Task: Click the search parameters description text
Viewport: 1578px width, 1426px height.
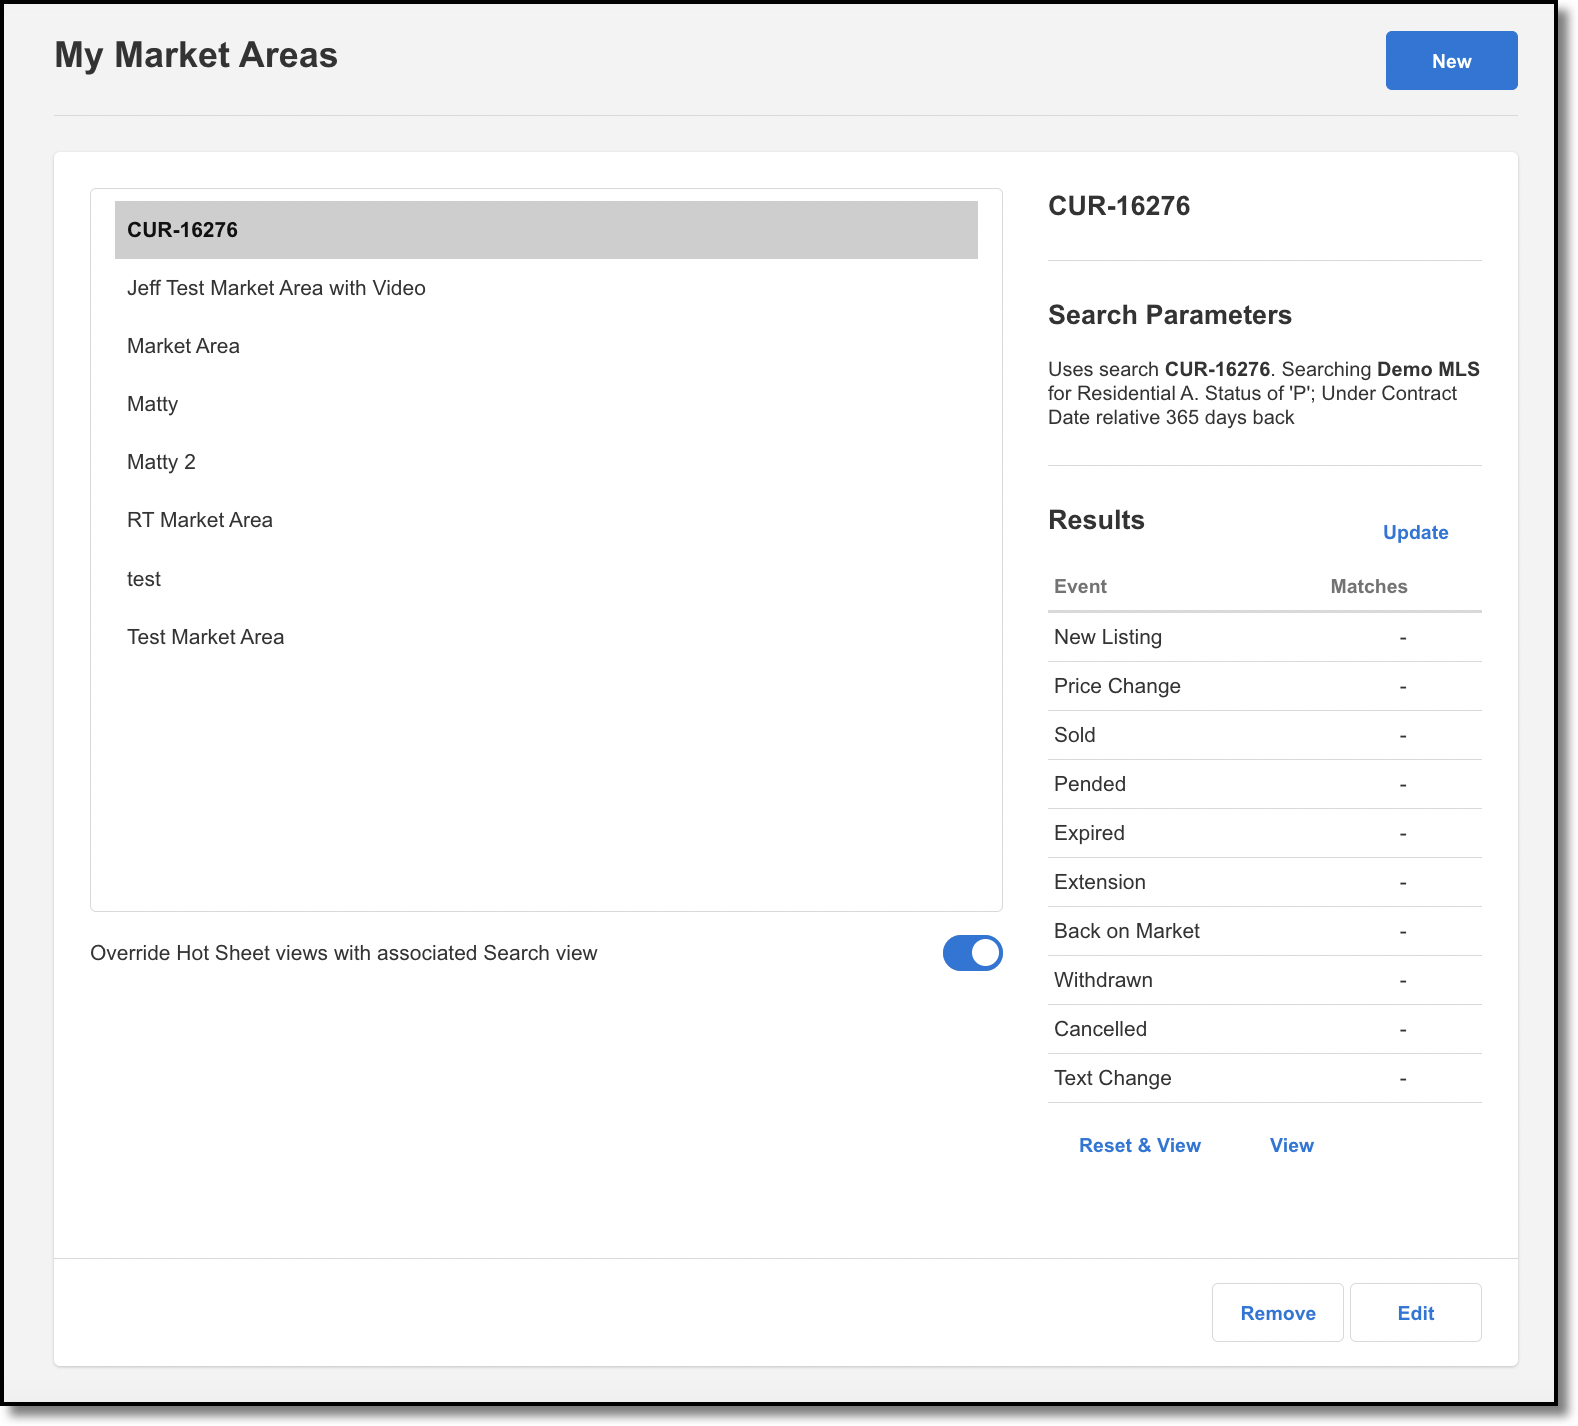Action: click(1264, 393)
